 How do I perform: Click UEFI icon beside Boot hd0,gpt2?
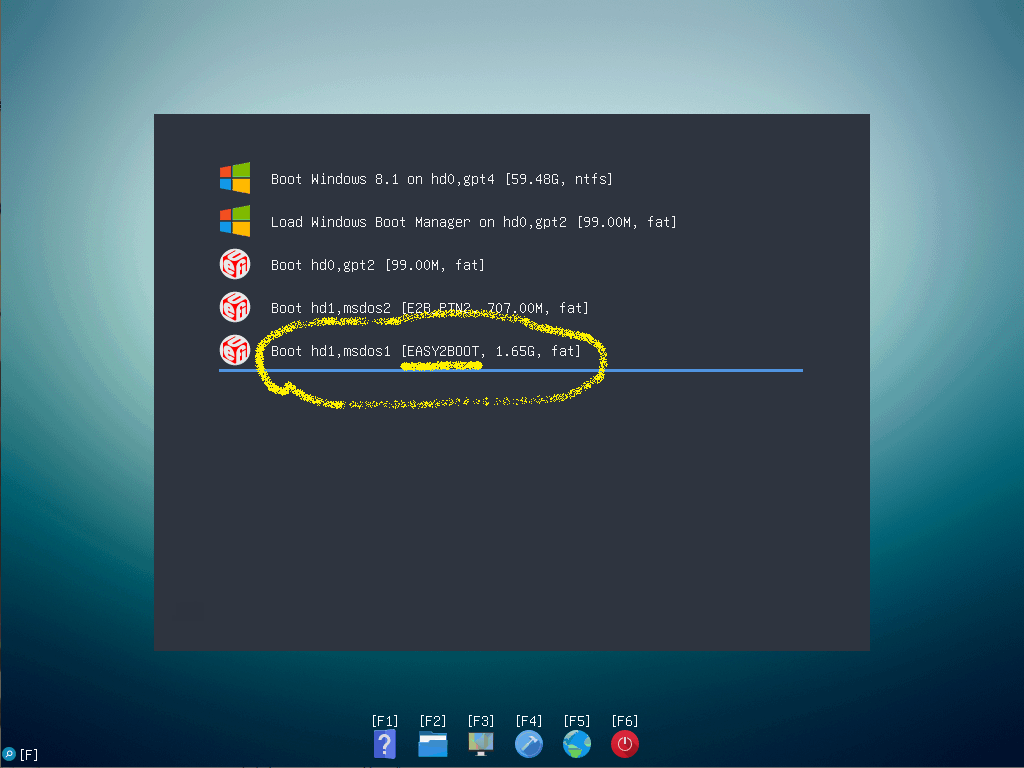[x=235, y=264]
